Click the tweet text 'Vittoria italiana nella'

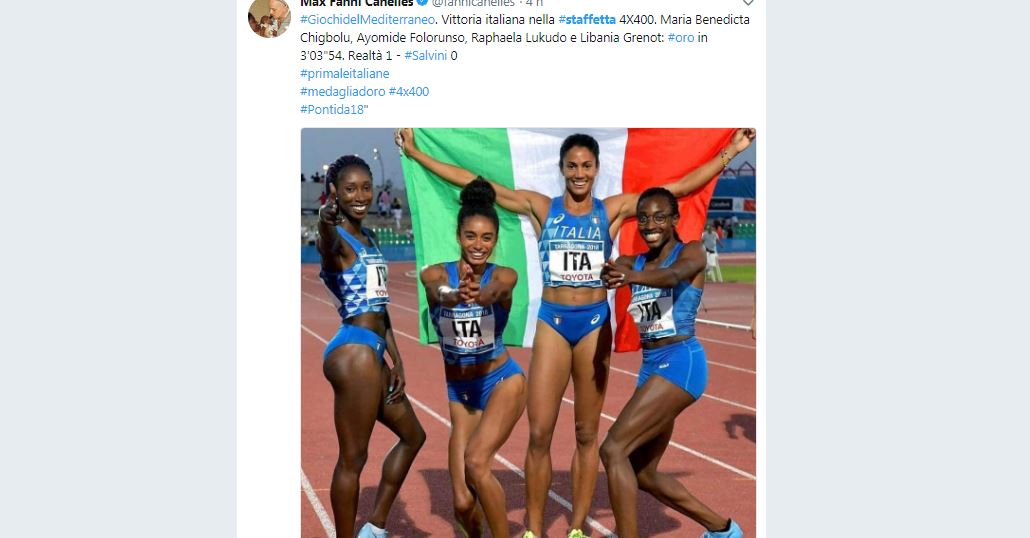coord(498,20)
